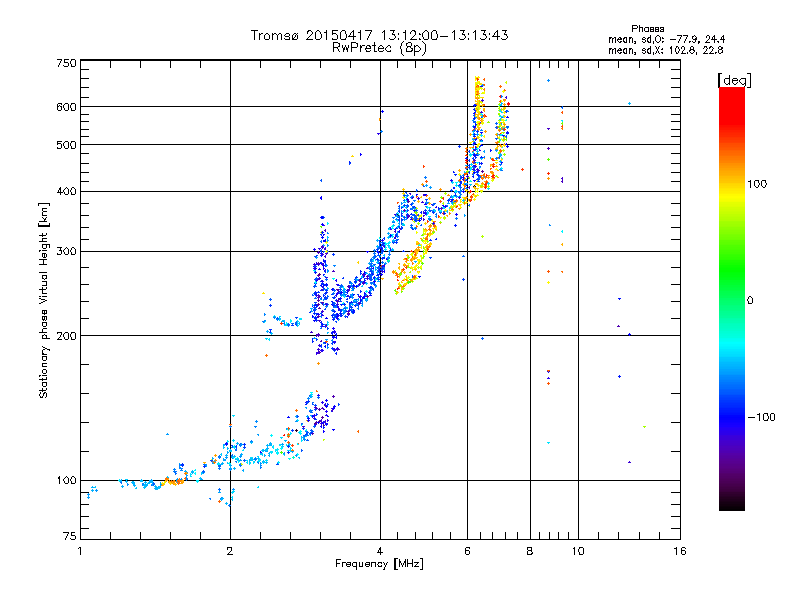Screen dimensions: 800x600
Task: Click the subtitle 'RwPretec (8p)'
Action: (379, 48)
